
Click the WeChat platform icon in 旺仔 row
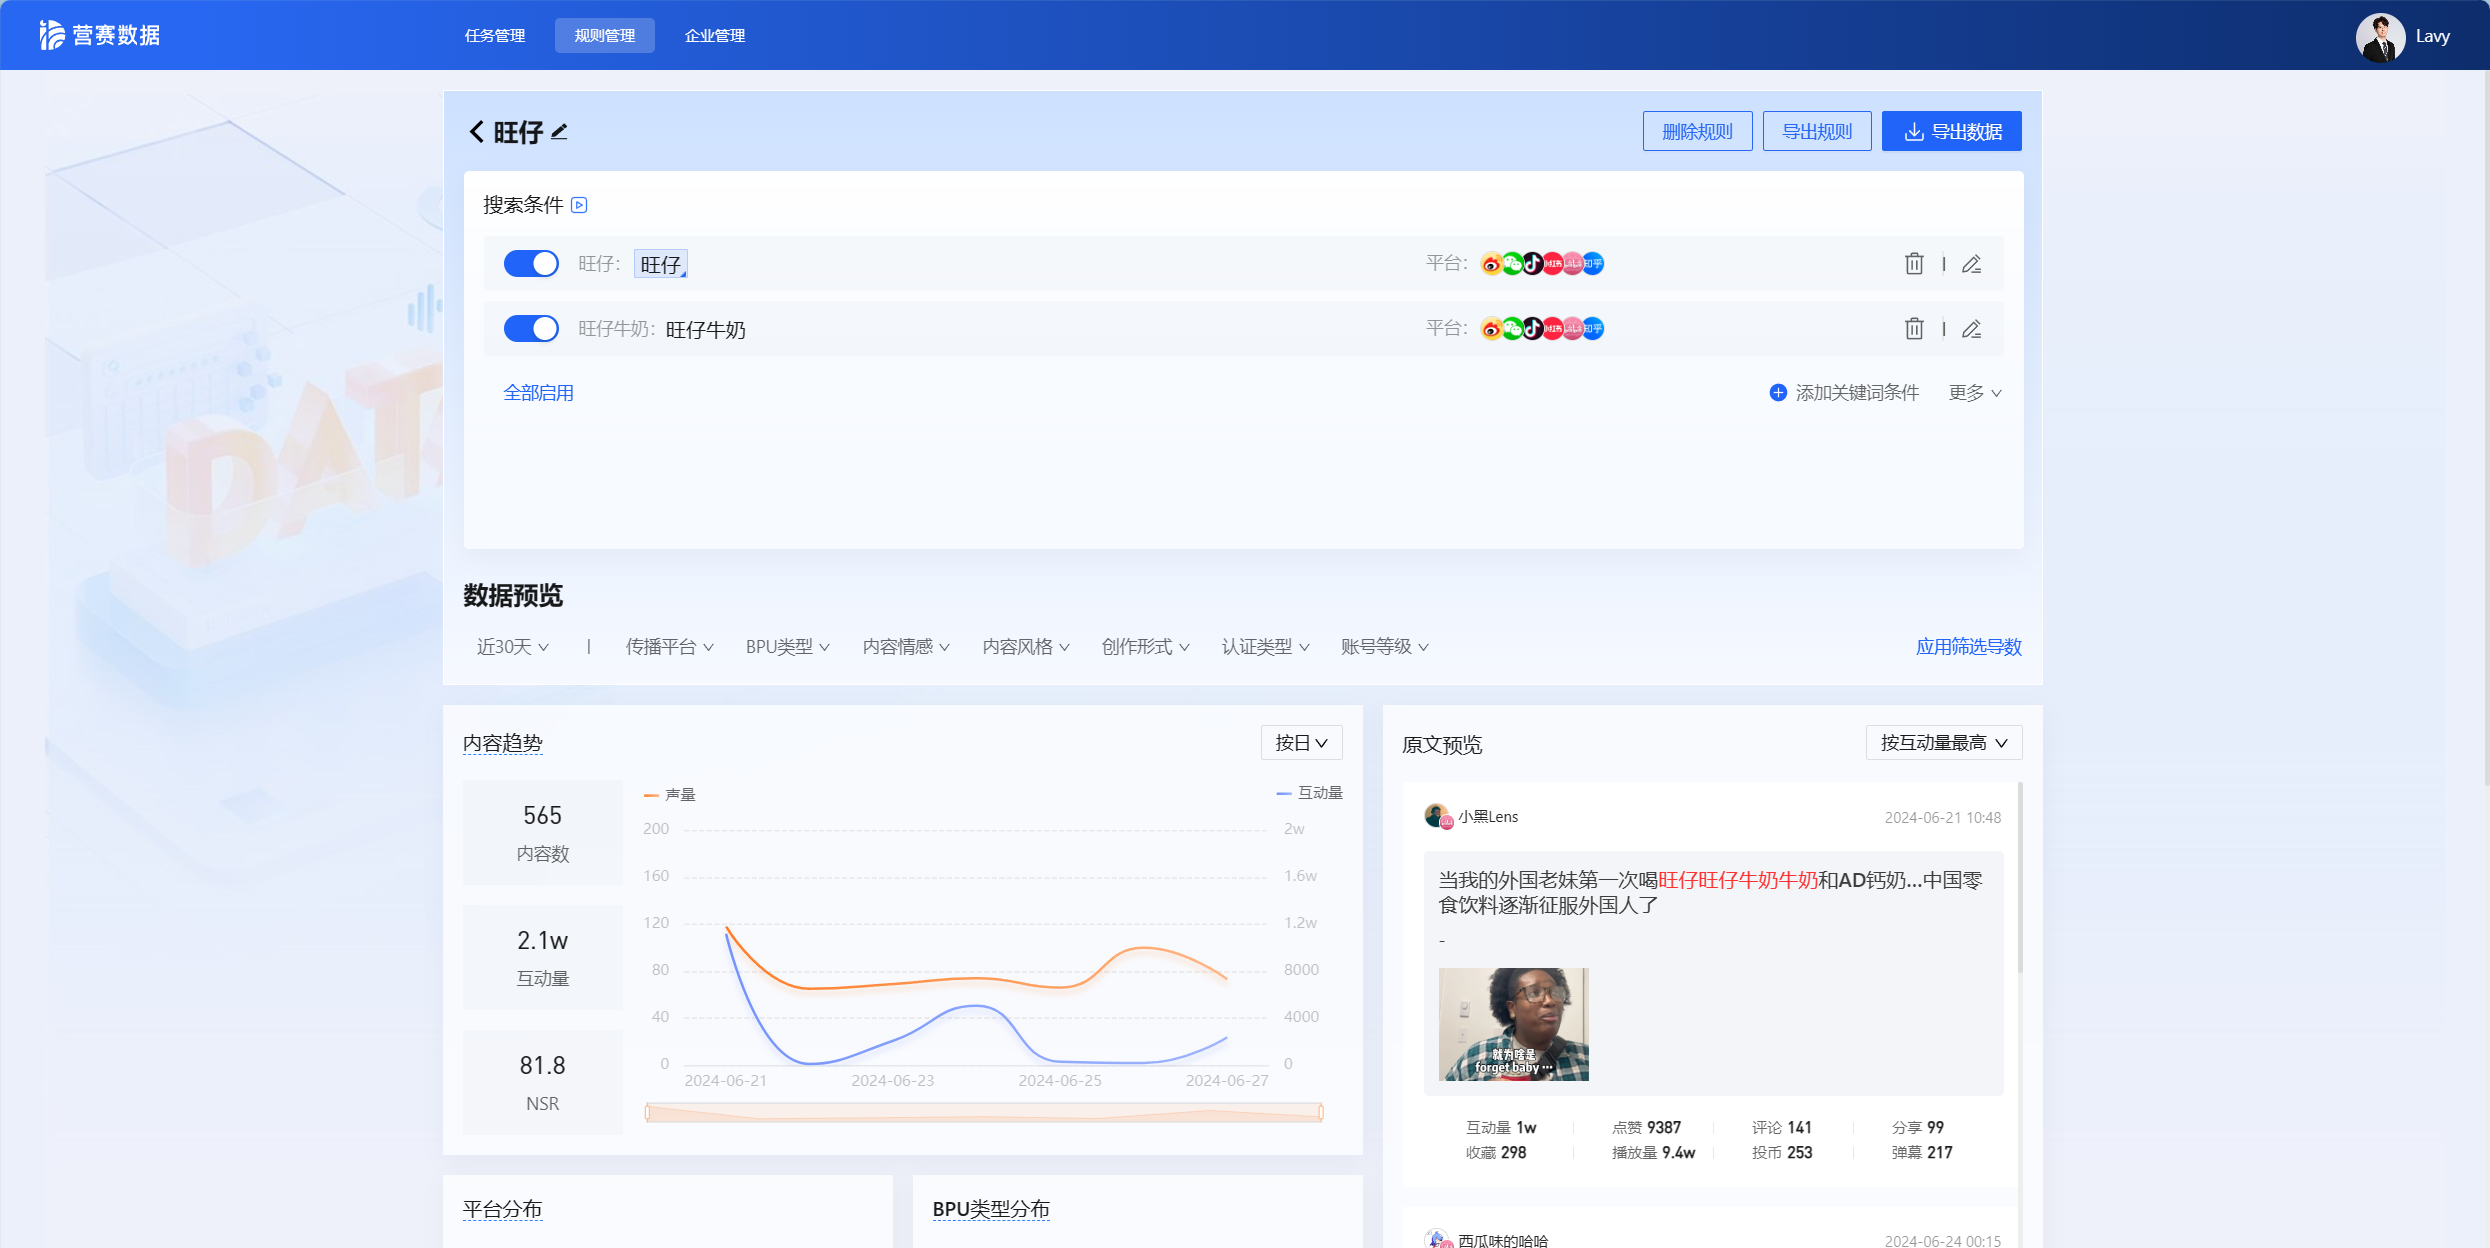[x=1512, y=264]
